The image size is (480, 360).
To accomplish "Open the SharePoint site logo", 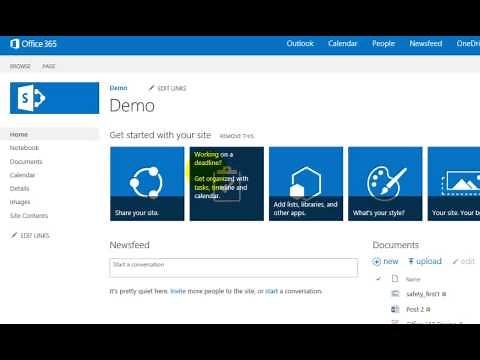I will point(54,98).
